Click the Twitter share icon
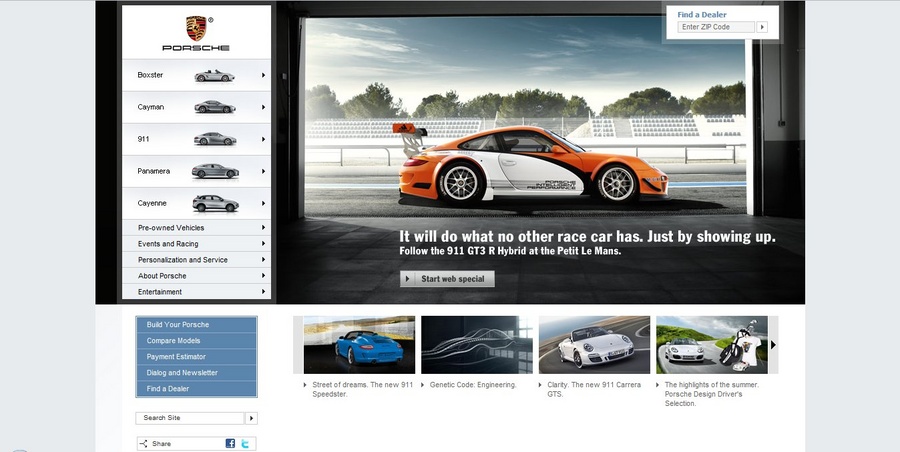Viewport: 900px width, 452px height. [245, 443]
